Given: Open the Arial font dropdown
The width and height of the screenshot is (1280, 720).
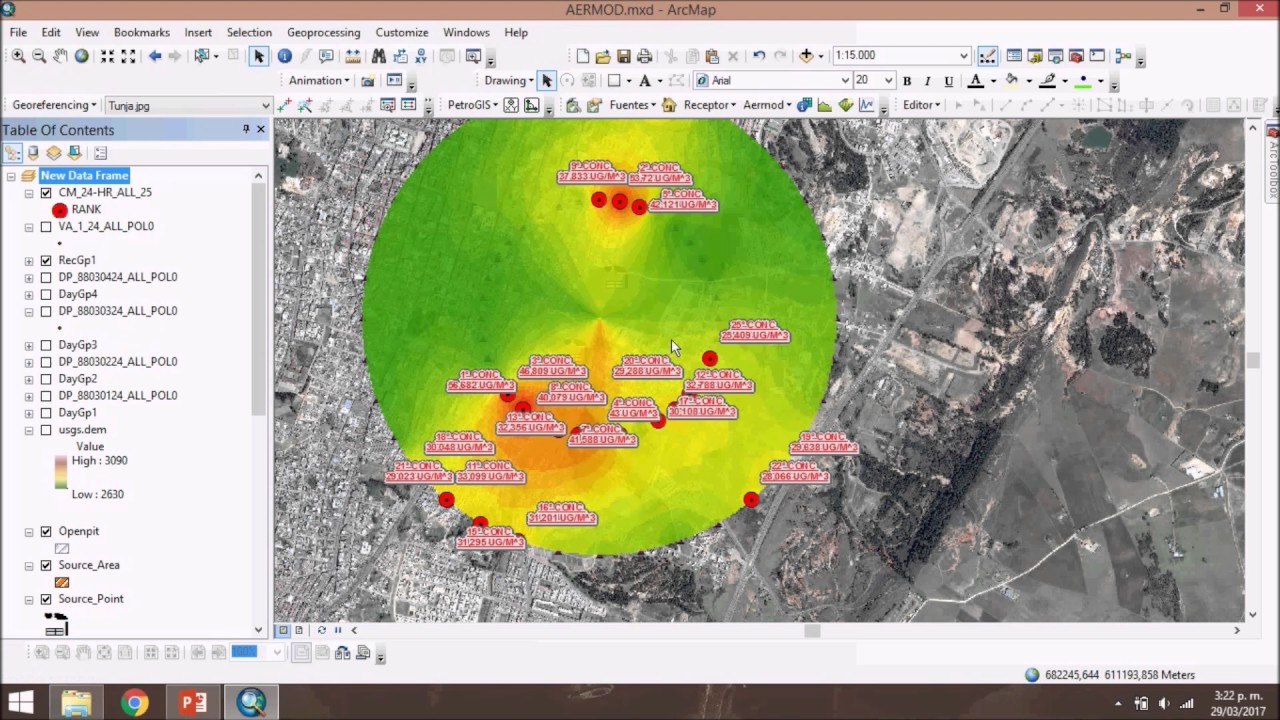Looking at the screenshot, I should [x=846, y=80].
